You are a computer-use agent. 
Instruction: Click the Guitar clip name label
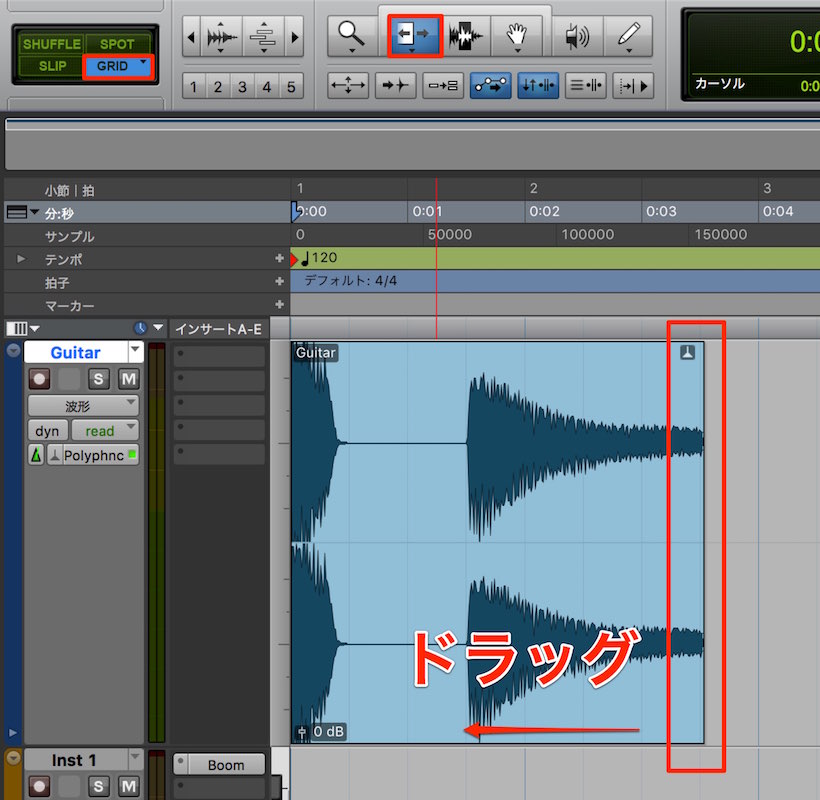coord(315,353)
